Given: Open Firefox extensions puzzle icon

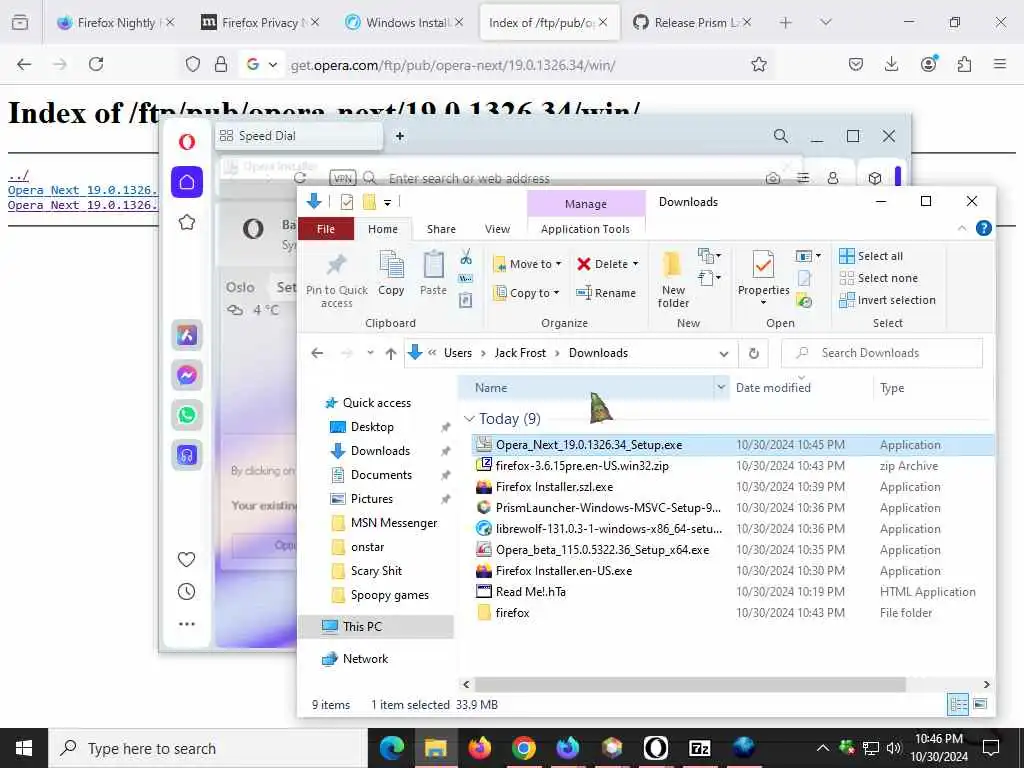Looking at the screenshot, I should [964, 64].
